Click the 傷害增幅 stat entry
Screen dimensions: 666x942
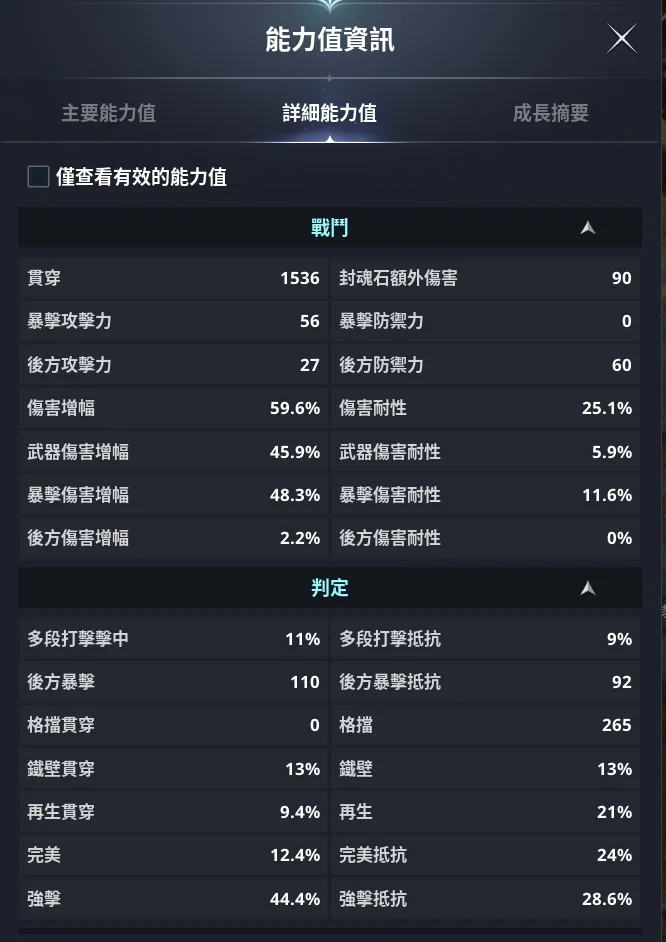click(x=173, y=408)
